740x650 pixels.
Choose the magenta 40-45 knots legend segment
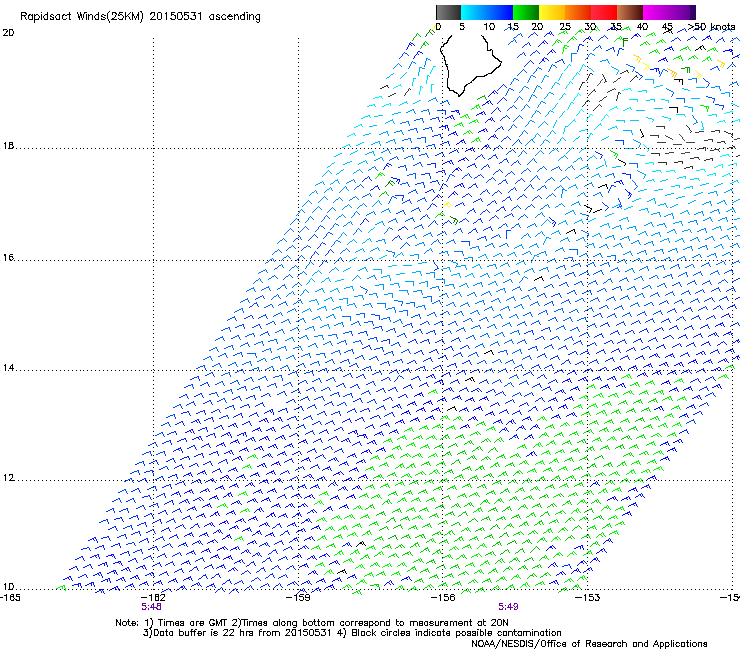click(656, 12)
